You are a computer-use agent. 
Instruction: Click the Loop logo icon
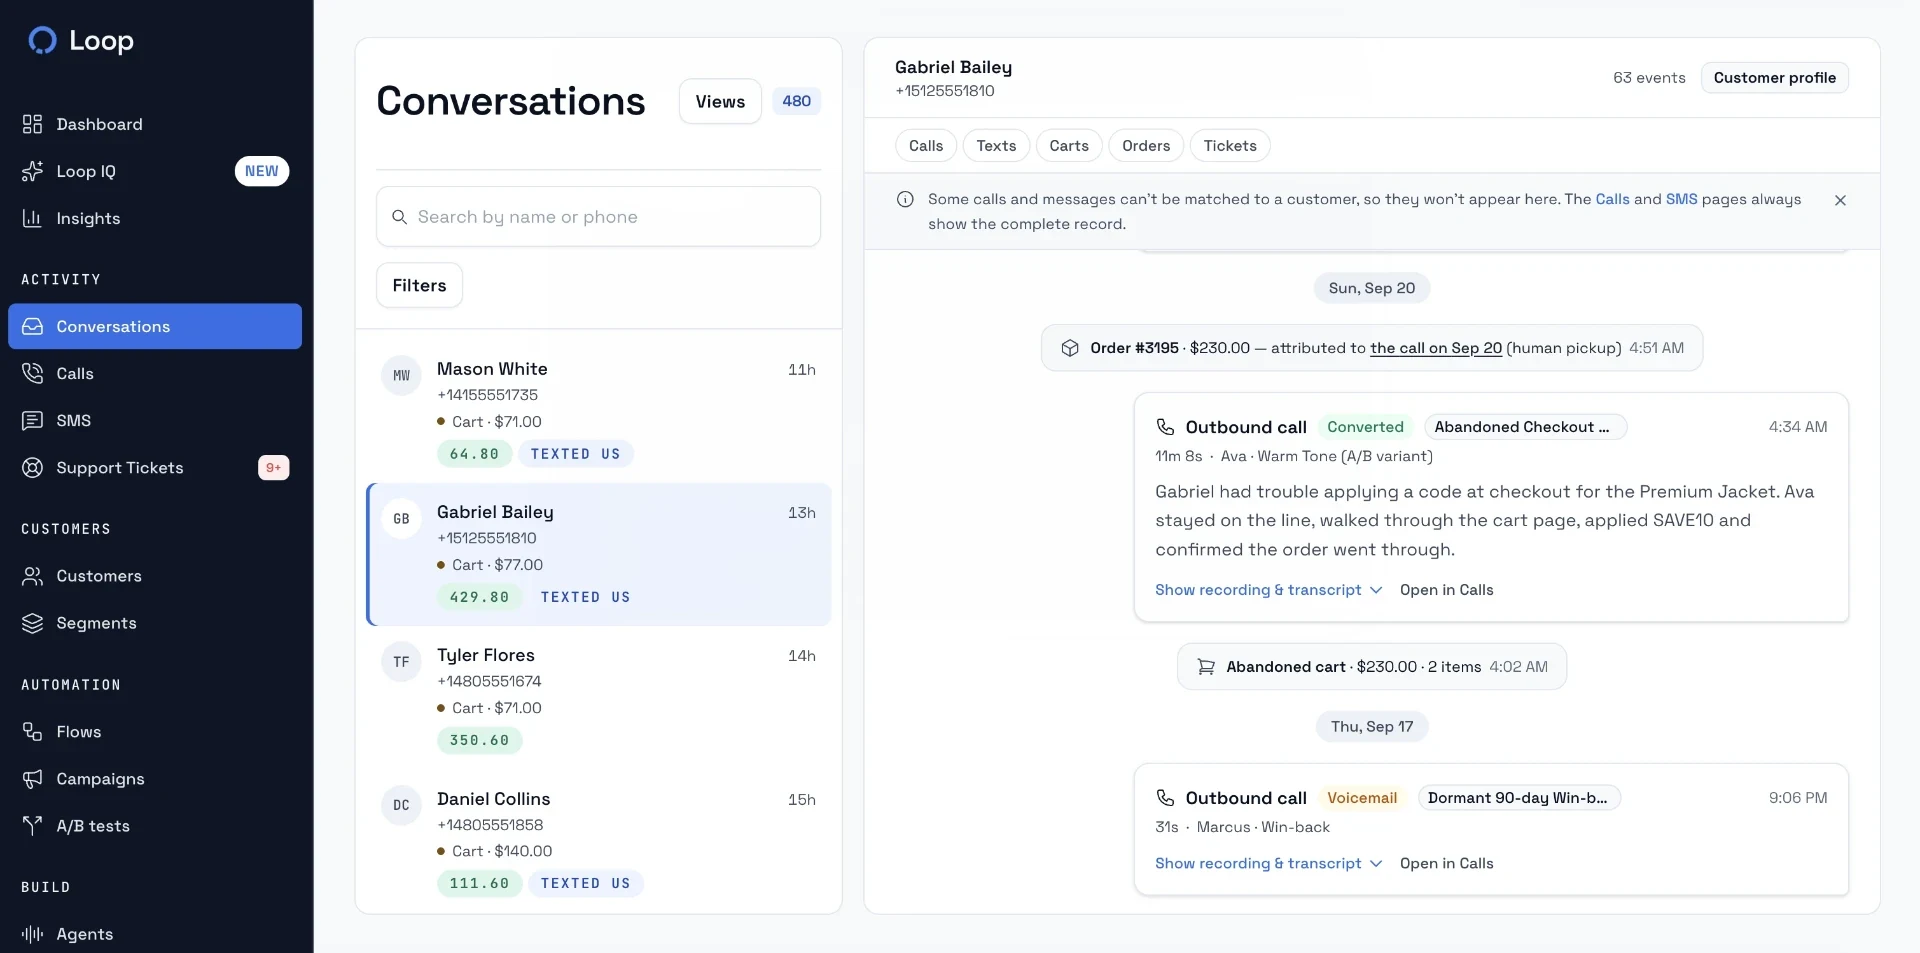(42, 40)
